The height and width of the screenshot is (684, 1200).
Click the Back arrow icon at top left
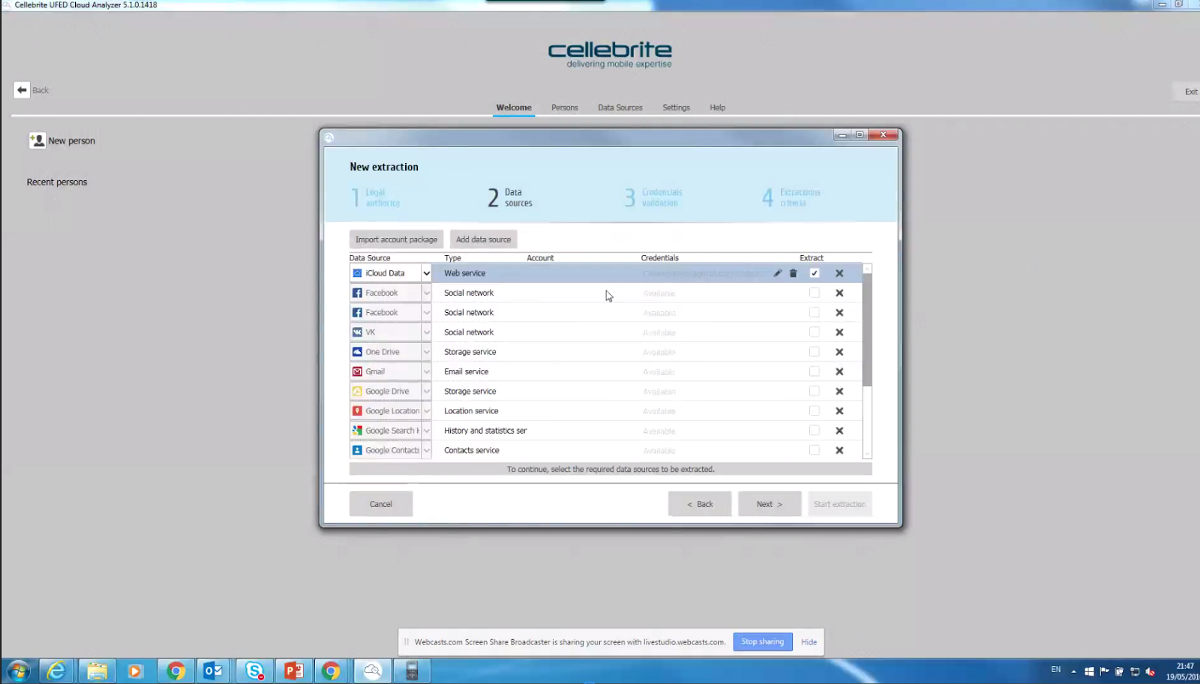(x=22, y=90)
